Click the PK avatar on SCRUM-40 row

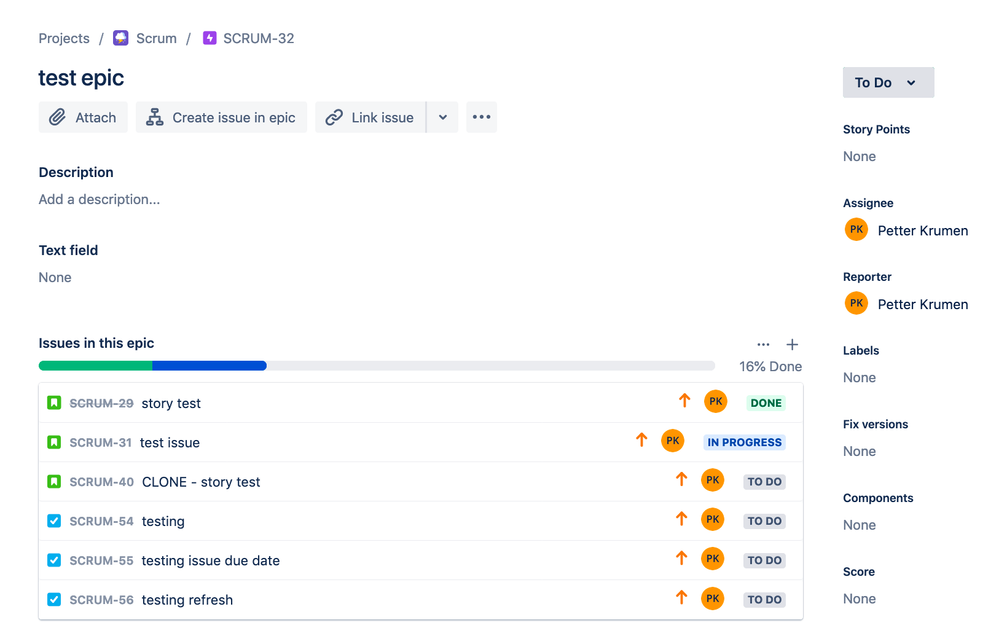(x=712, y=480)
